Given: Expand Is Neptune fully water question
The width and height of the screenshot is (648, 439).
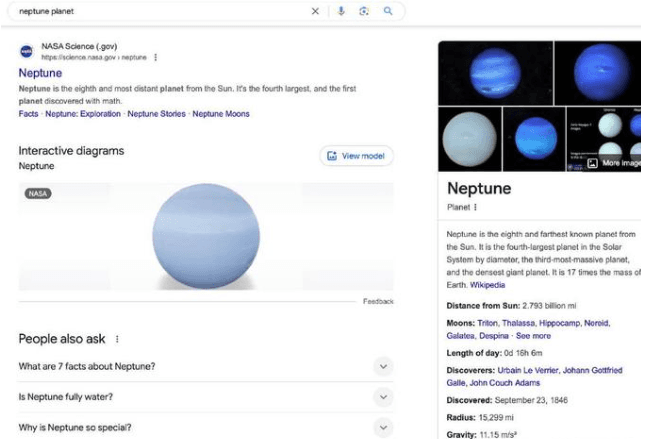Looking at the screenshot, I should 205,397.
